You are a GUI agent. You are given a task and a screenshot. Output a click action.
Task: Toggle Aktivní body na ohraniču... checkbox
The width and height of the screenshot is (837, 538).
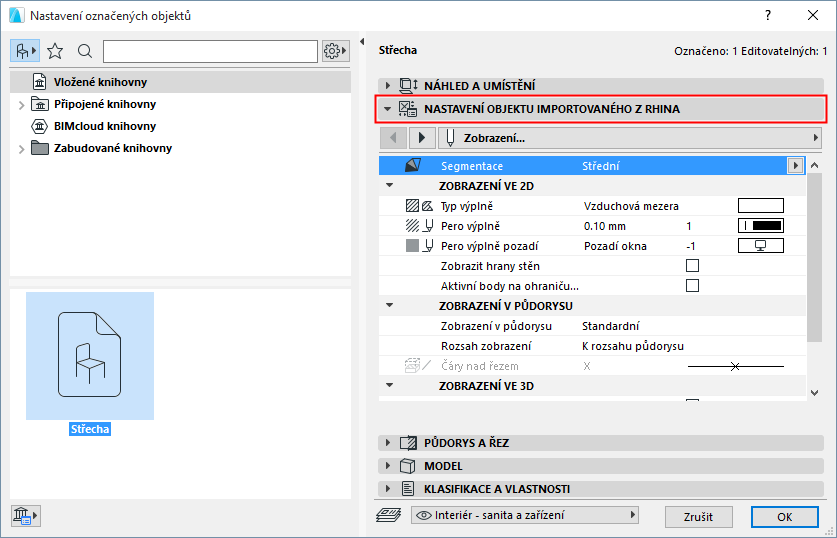692,286
